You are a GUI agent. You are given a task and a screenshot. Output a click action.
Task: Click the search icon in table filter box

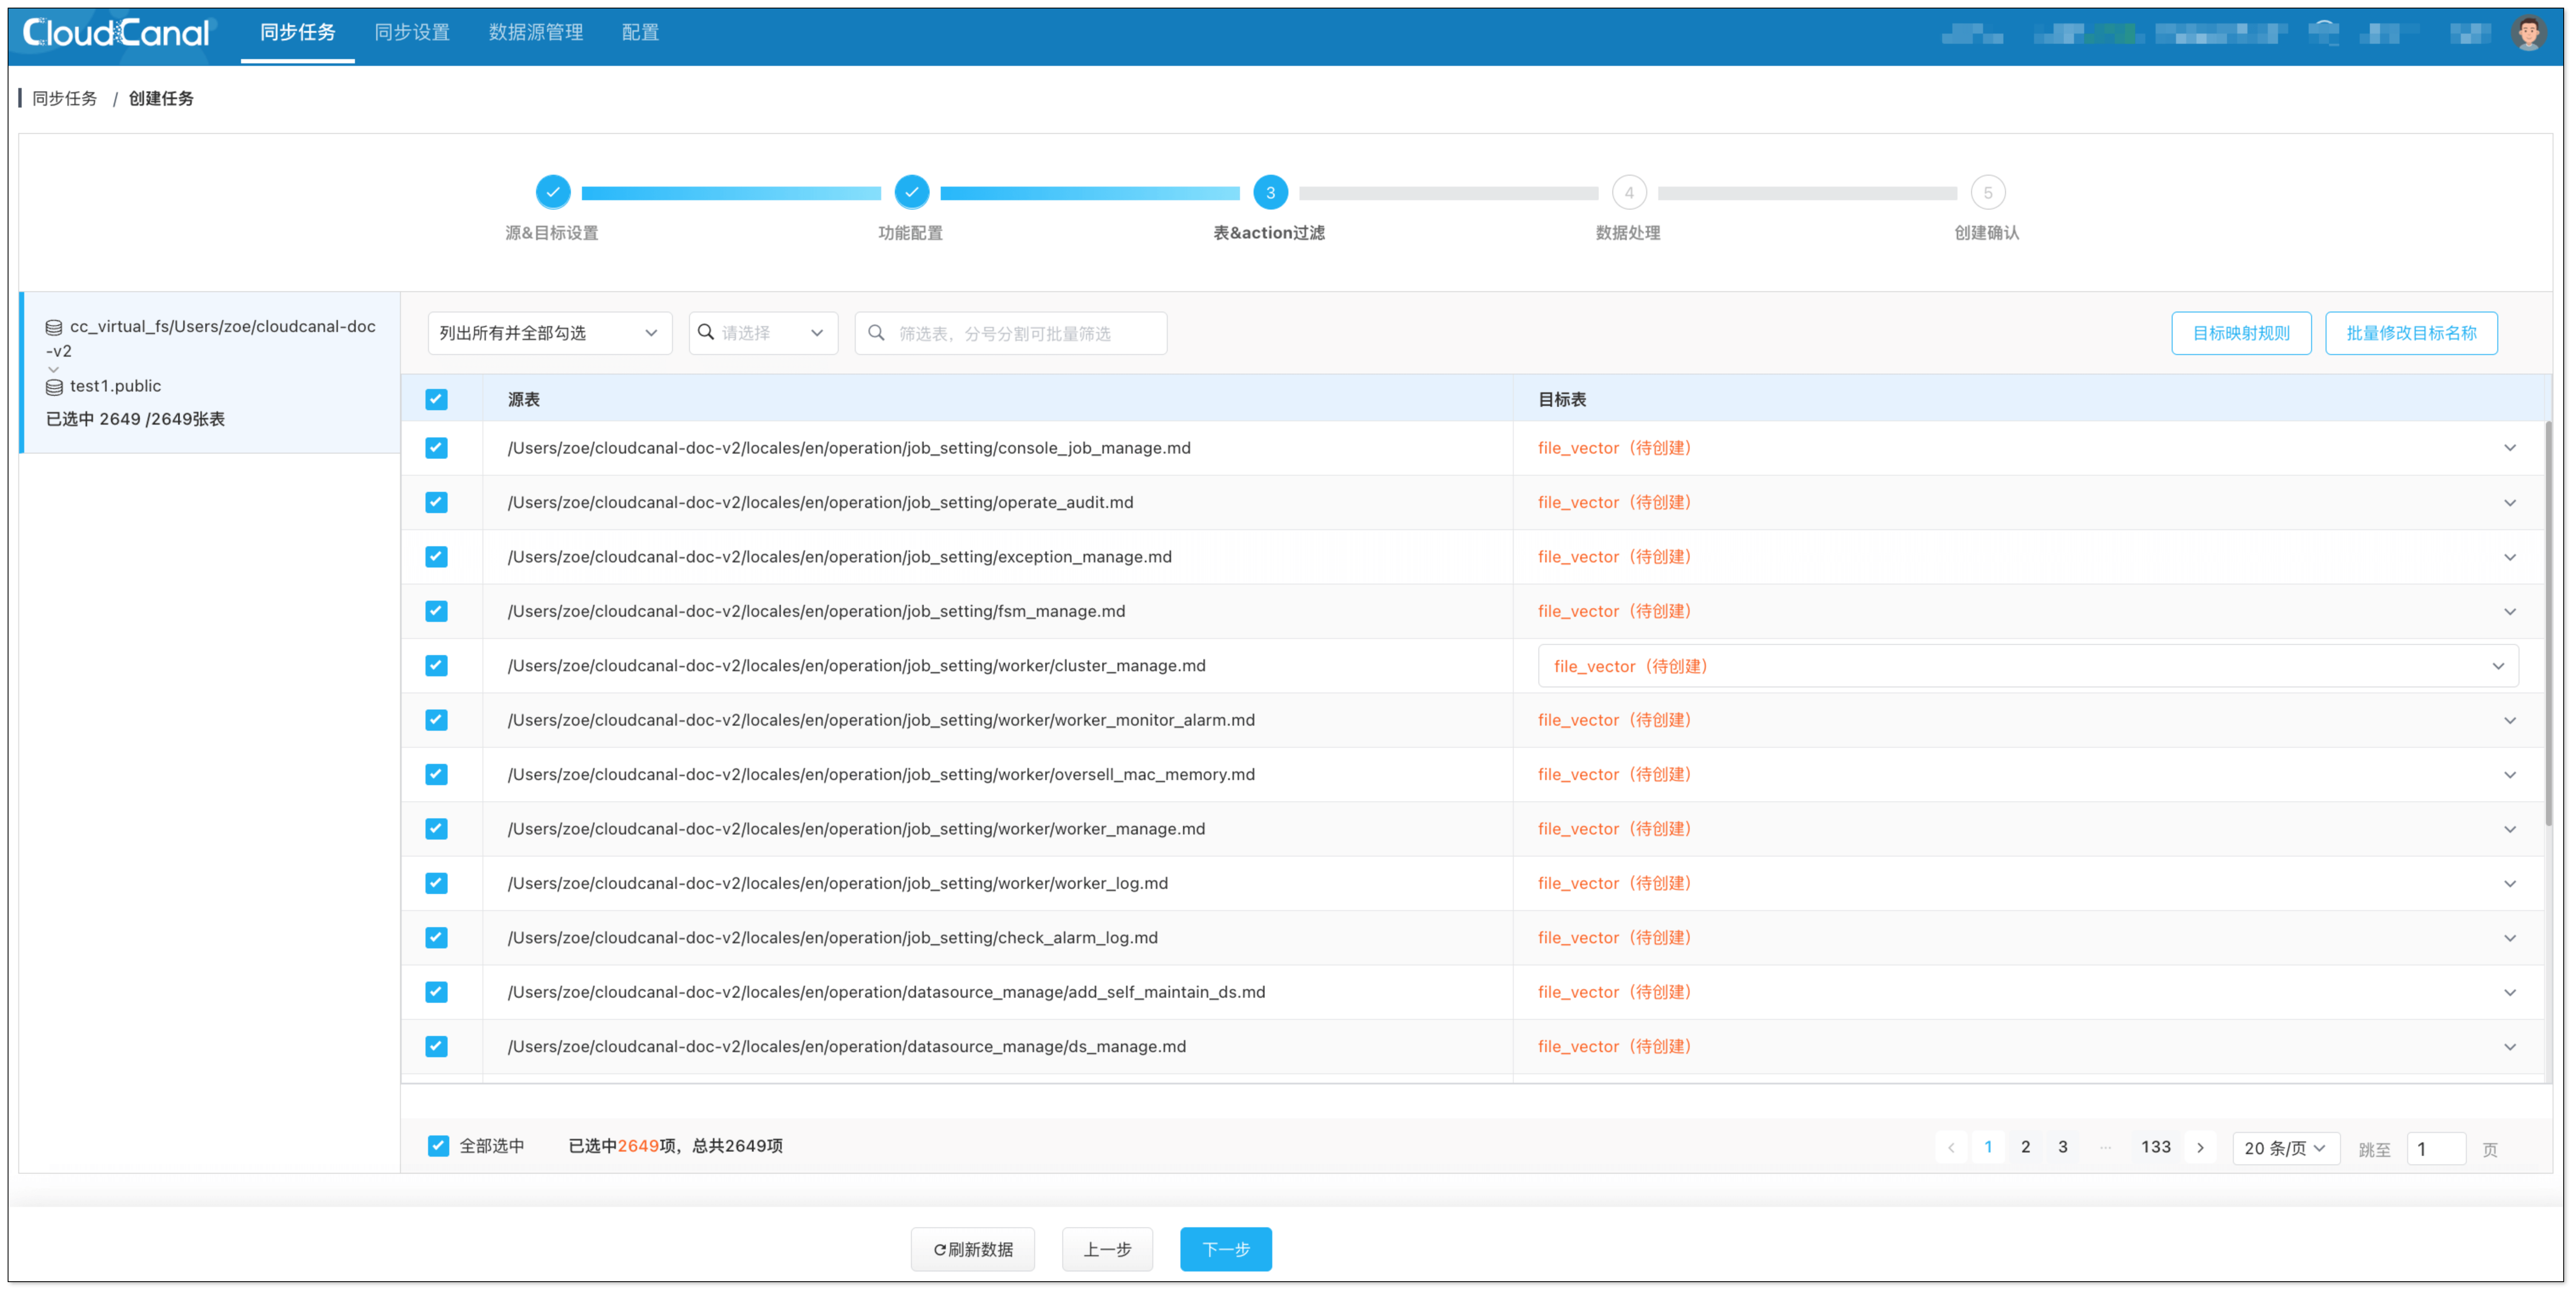877,333
